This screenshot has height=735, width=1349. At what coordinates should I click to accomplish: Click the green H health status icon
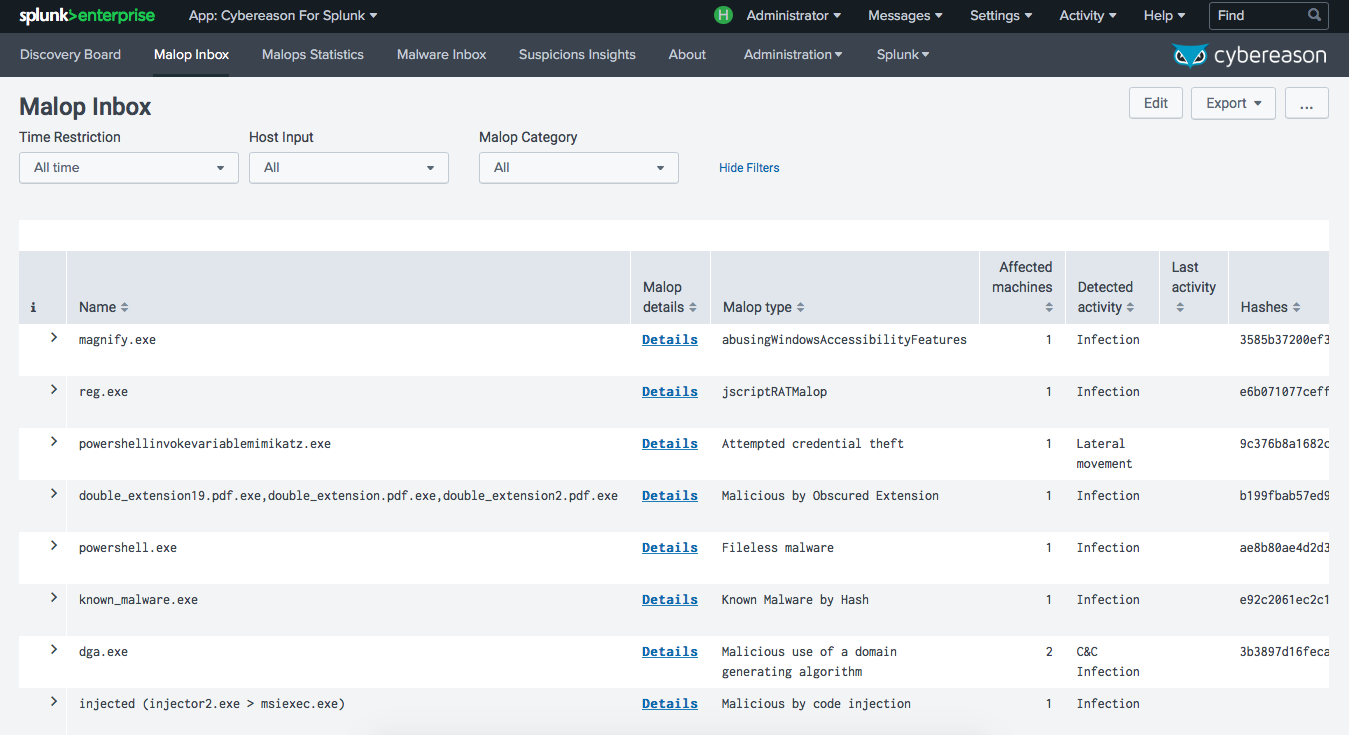tap(724, 16)
